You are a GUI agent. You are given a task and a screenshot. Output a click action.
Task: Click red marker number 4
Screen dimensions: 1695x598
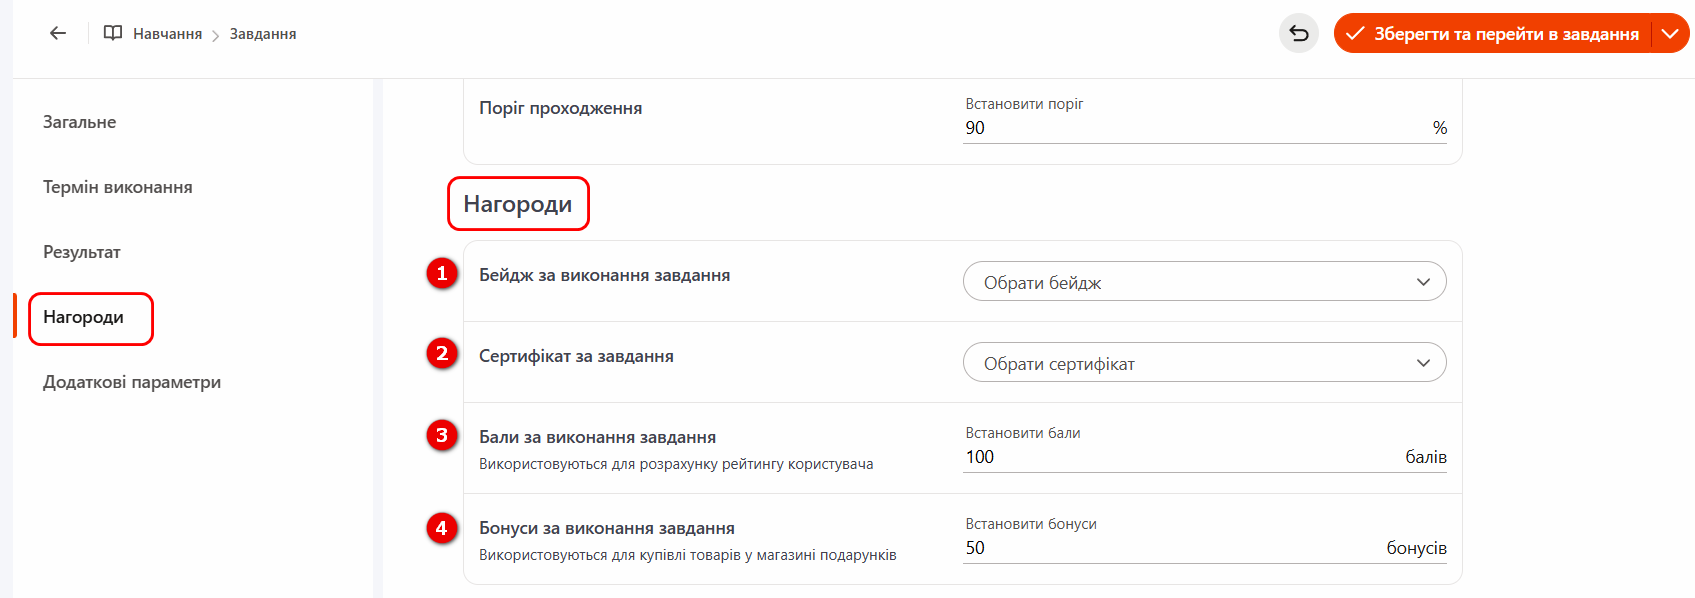442,527
